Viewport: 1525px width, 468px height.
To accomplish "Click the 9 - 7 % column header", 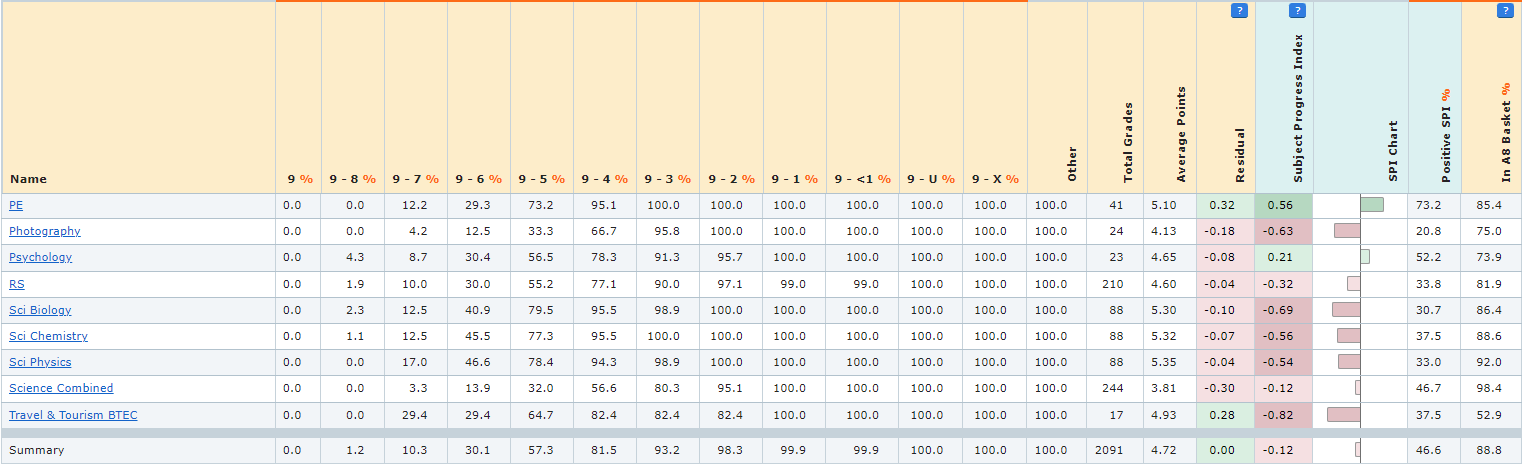I will point(415,179).
